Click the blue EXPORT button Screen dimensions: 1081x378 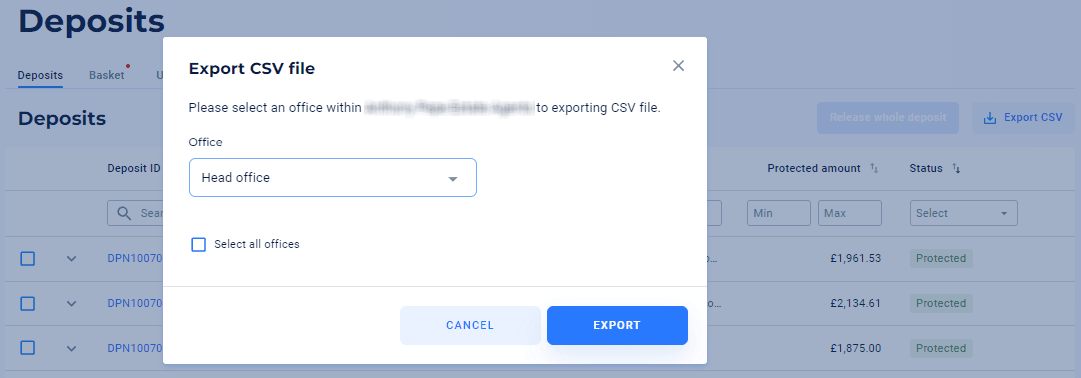(x=617, y=326)
